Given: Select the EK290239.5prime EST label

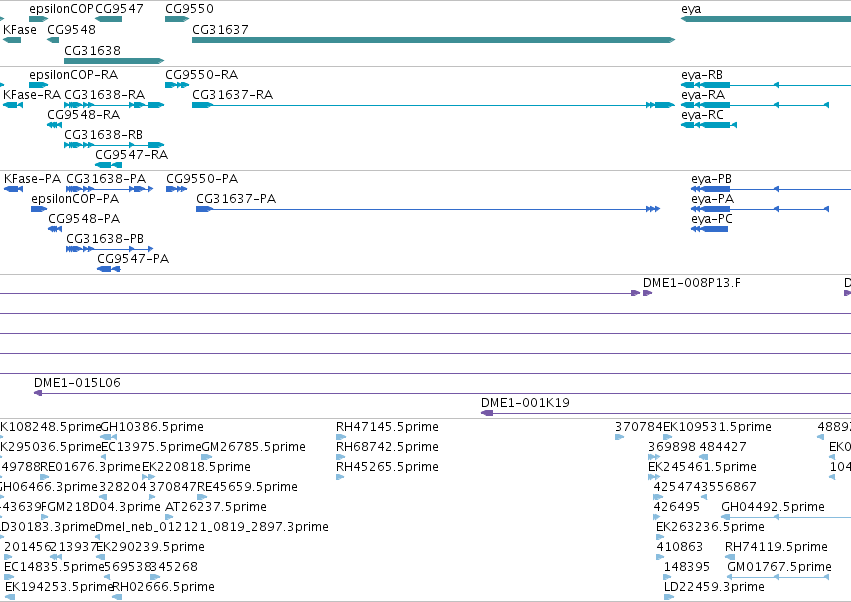Looking at the screenshot, I should [150, 547].
